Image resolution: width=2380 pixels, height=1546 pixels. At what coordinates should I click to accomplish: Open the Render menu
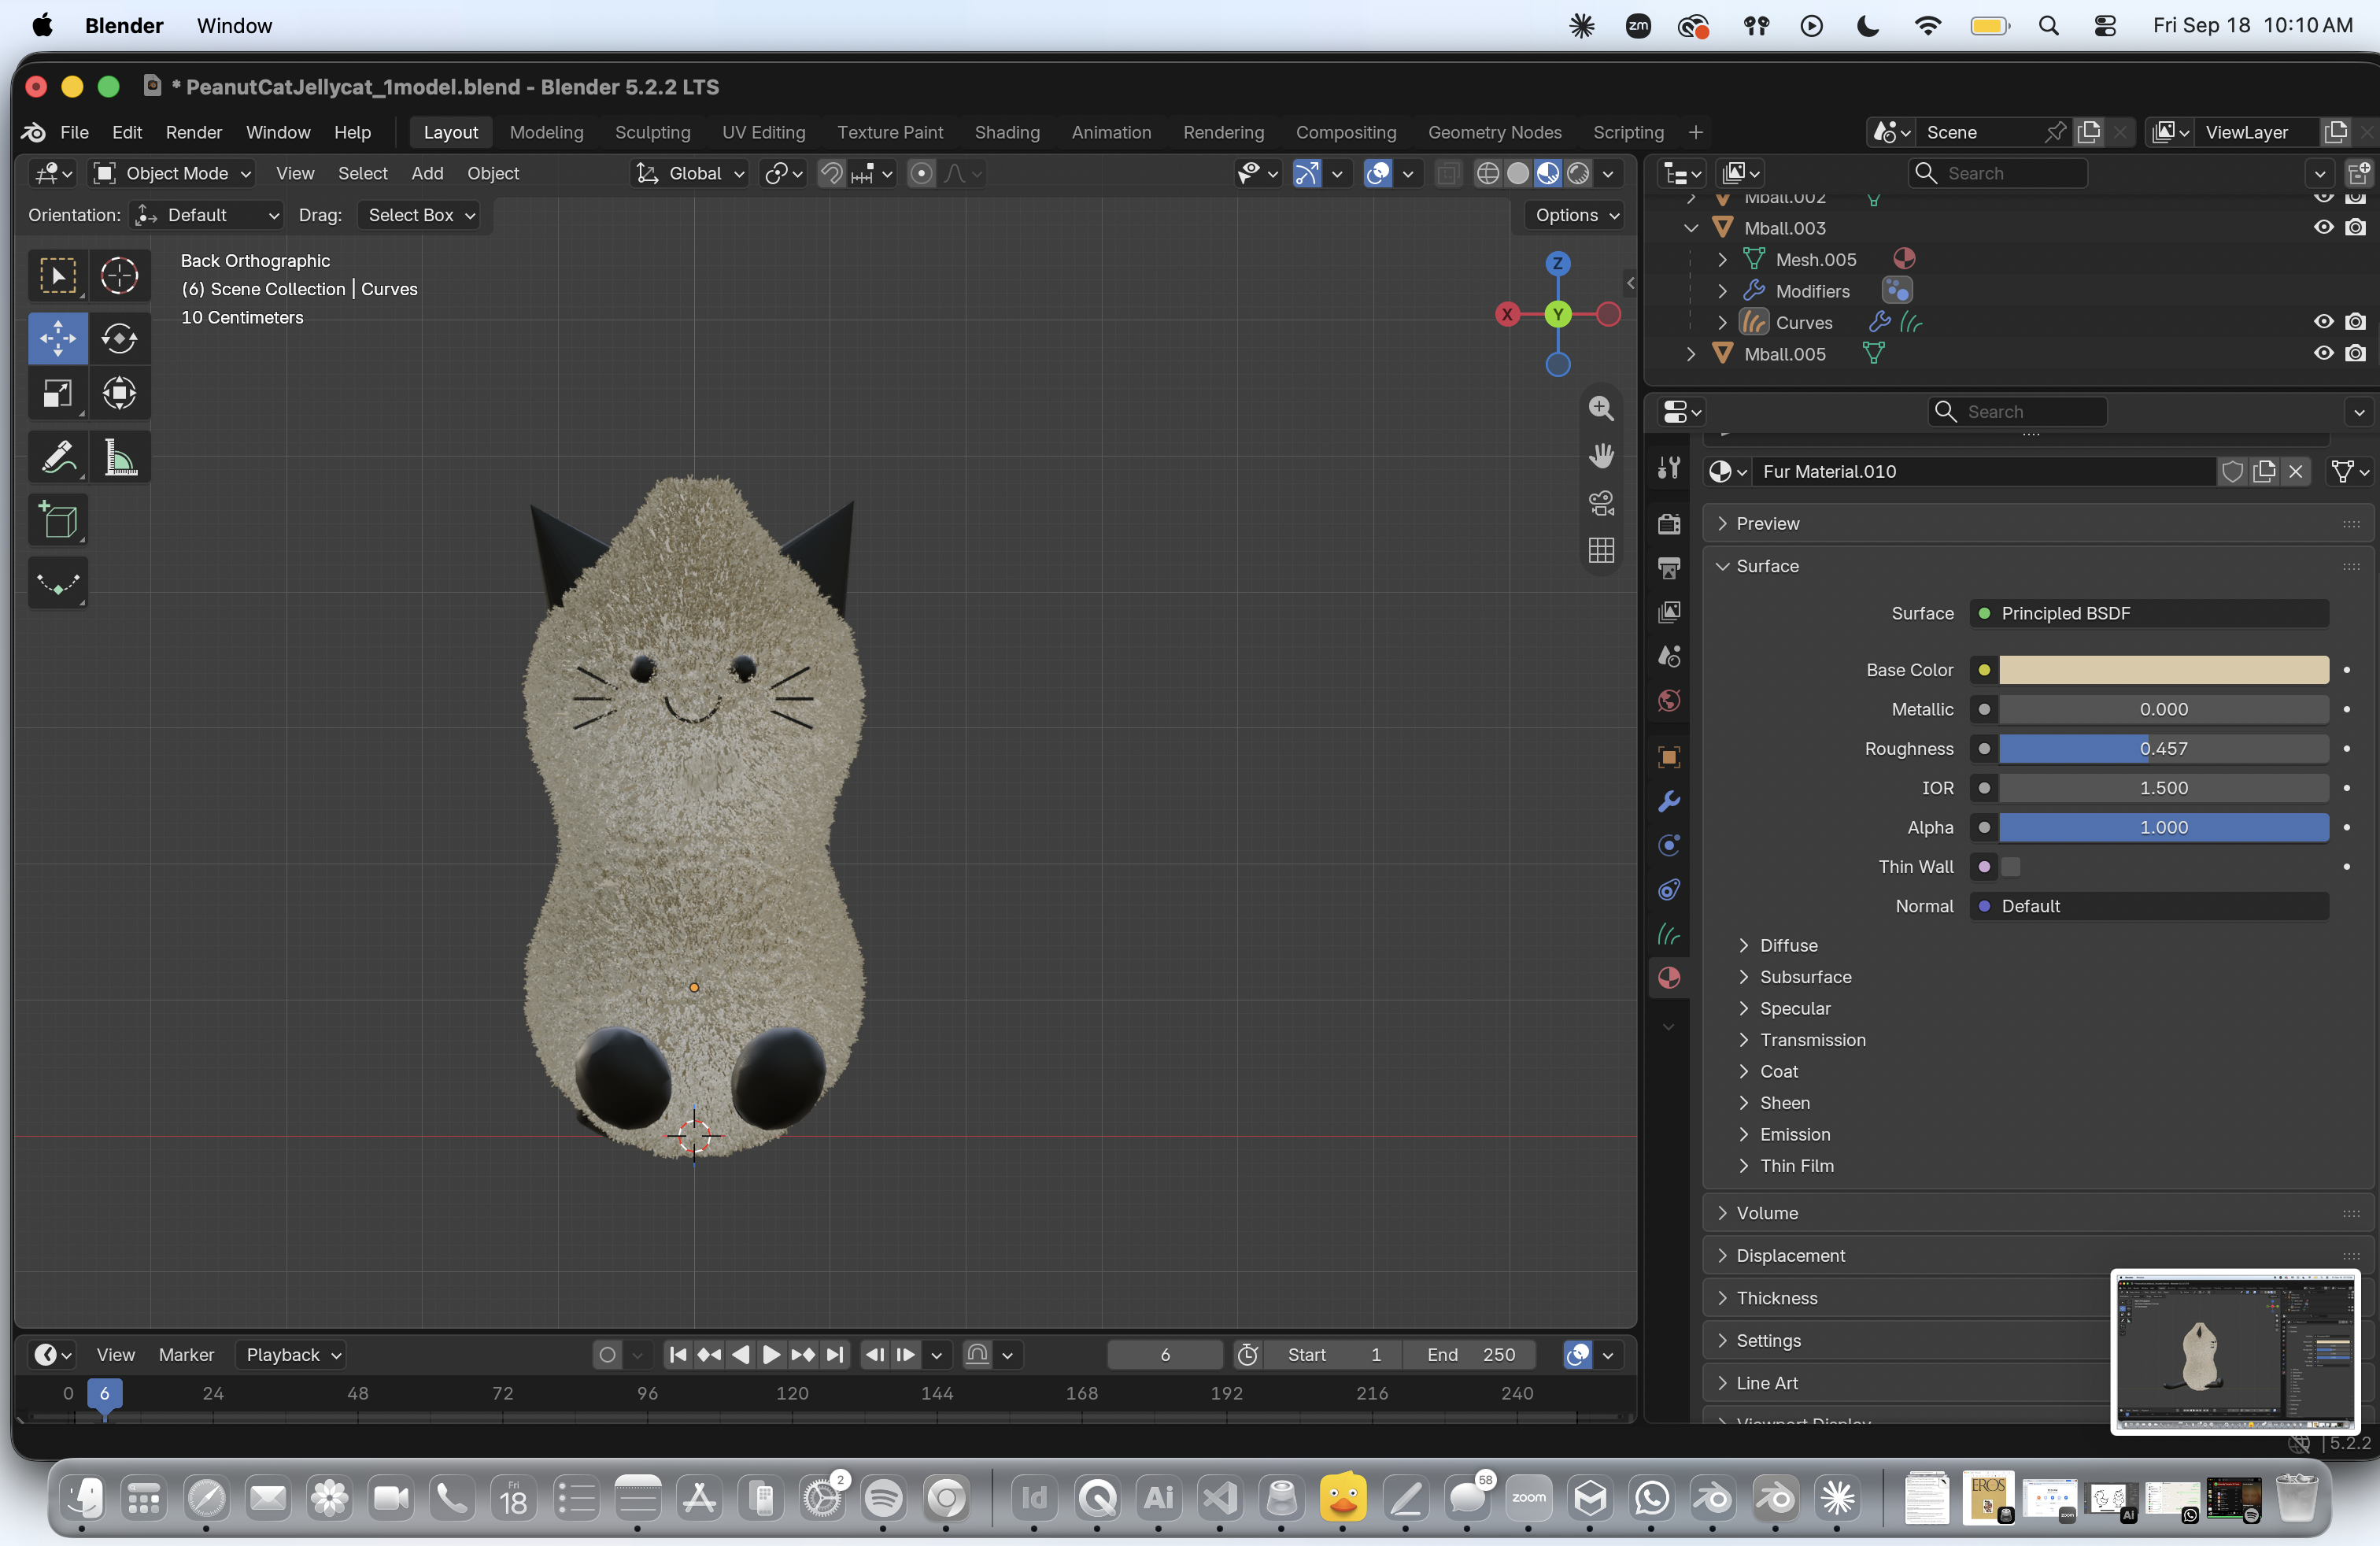tap(193, 132)
